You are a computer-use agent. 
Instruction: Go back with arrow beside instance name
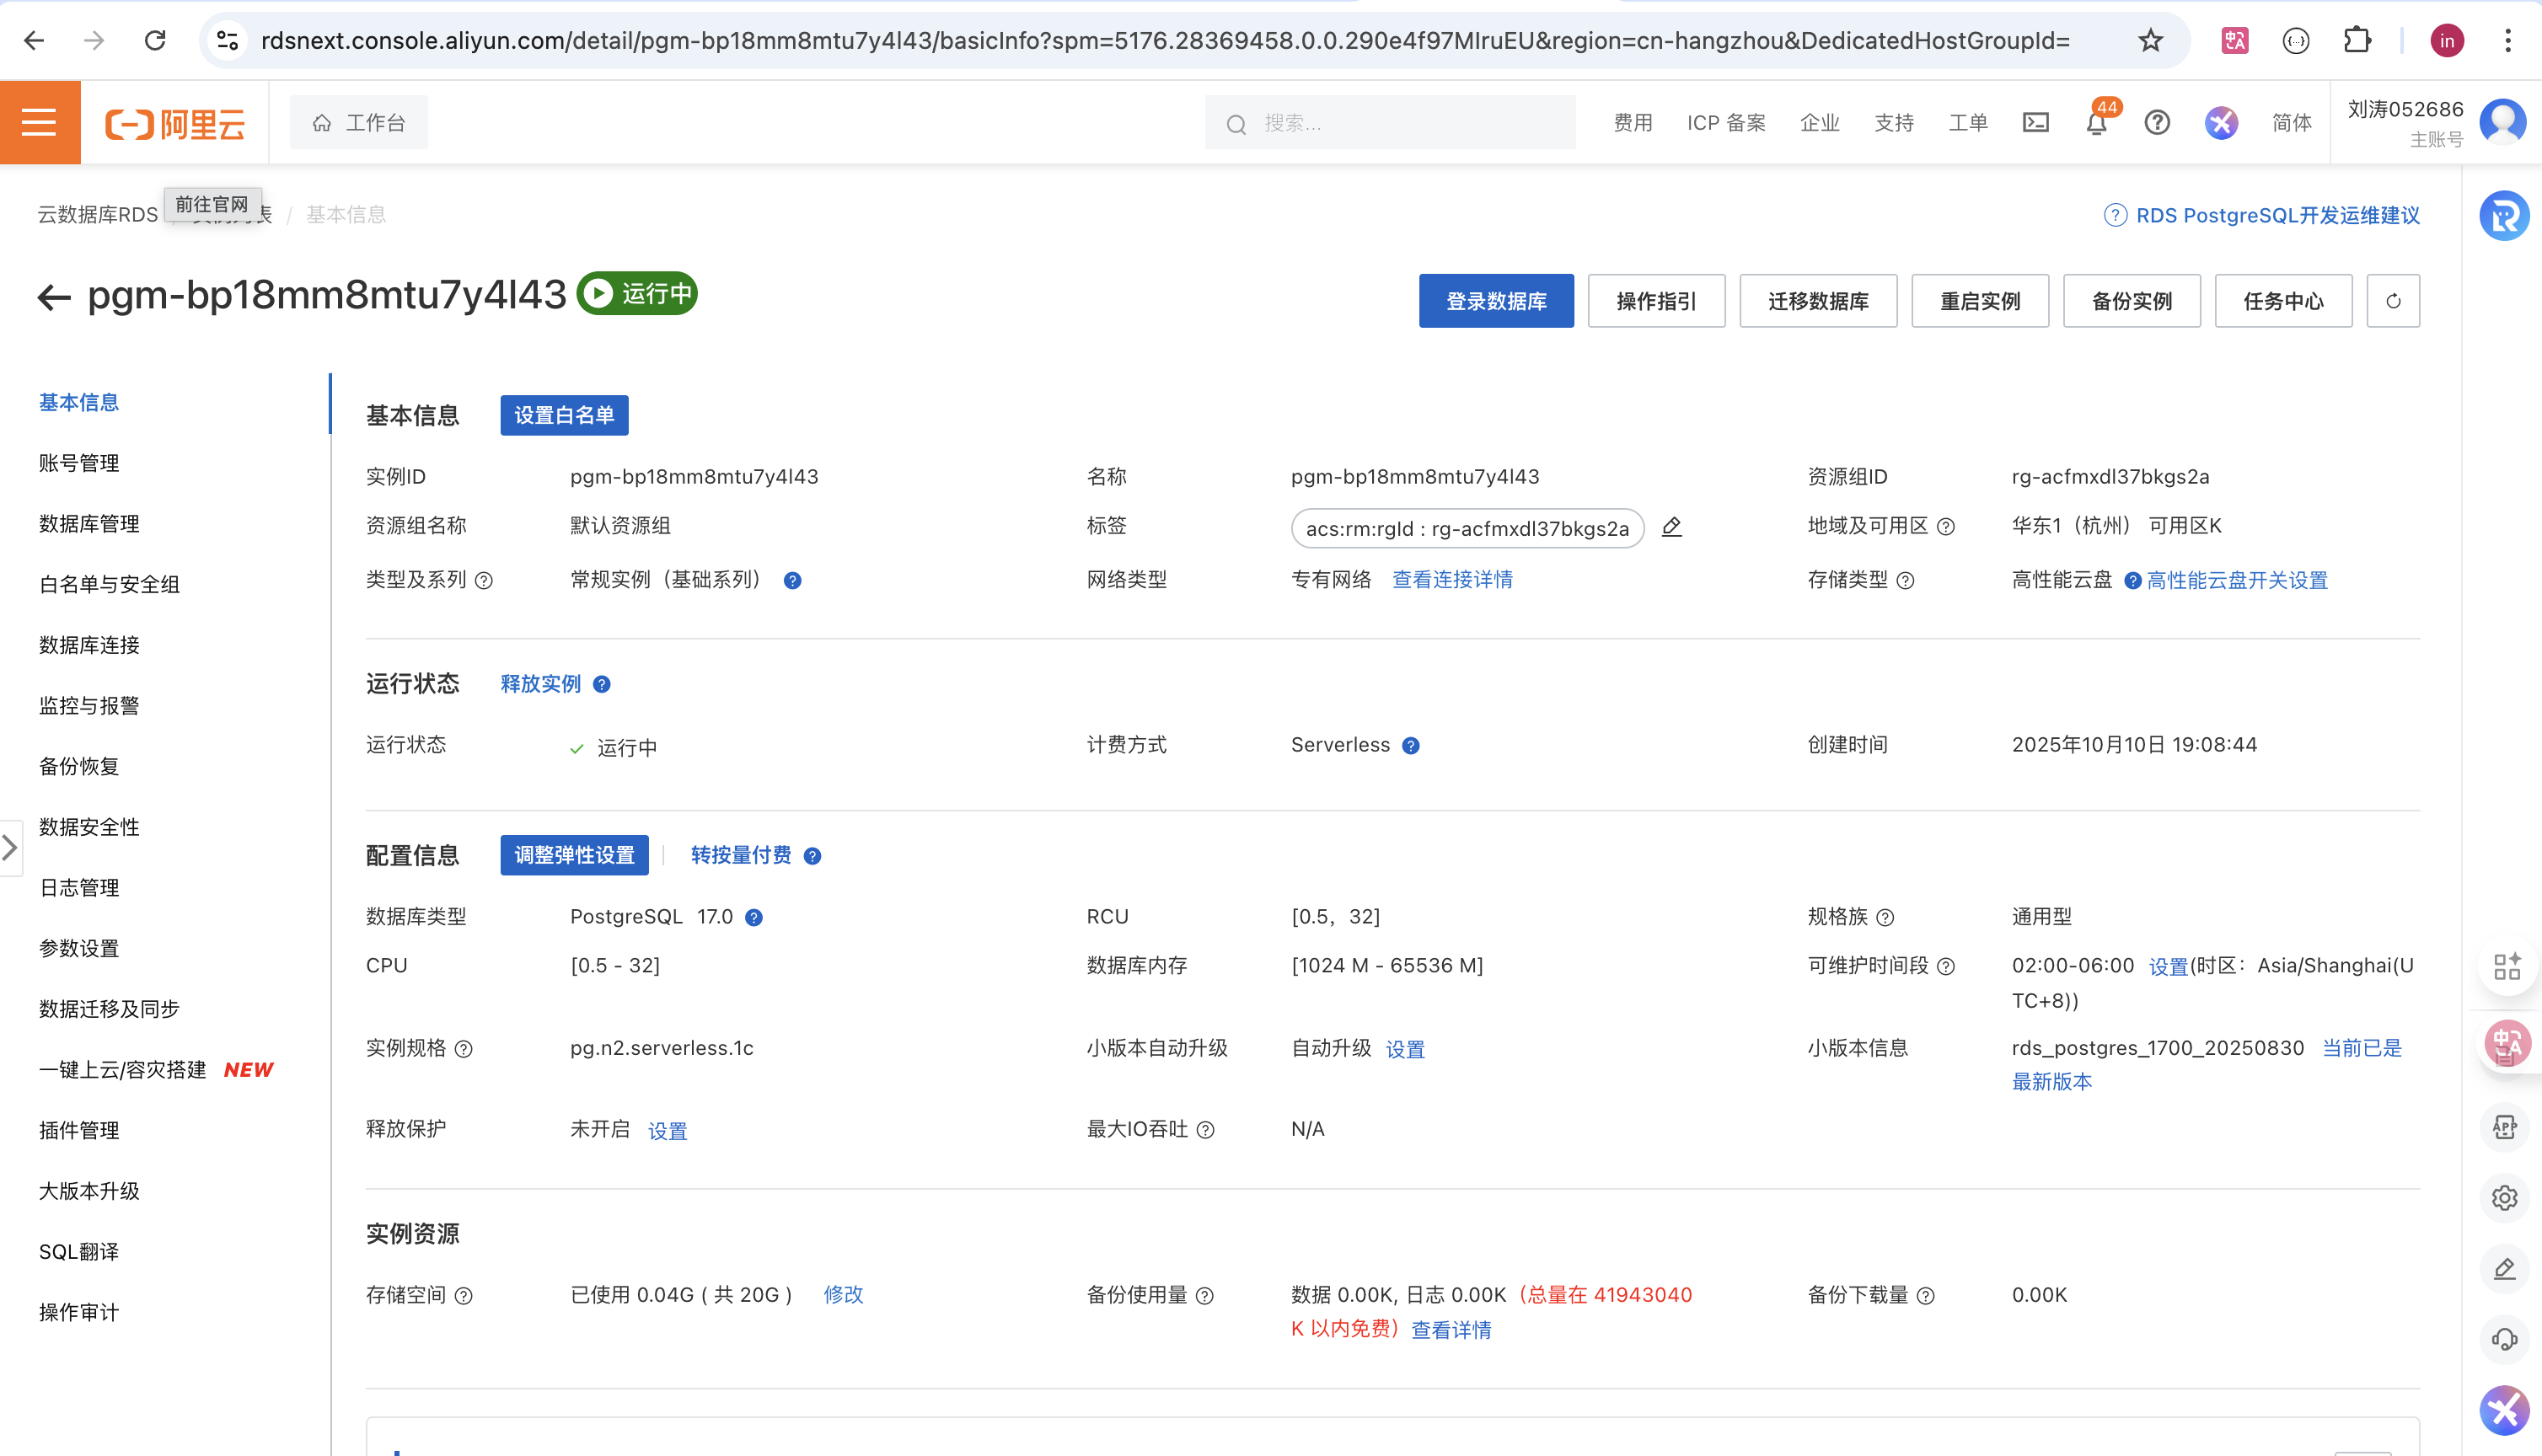[54, 297]
